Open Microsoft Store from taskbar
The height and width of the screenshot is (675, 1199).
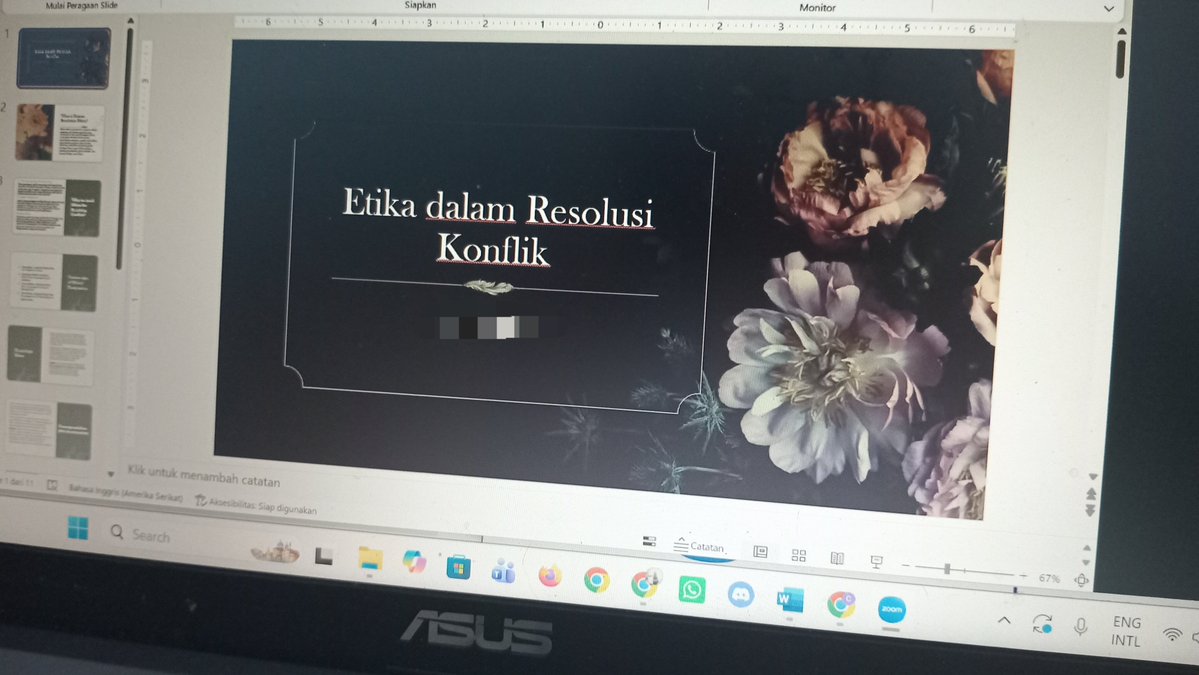pos(458,567)
